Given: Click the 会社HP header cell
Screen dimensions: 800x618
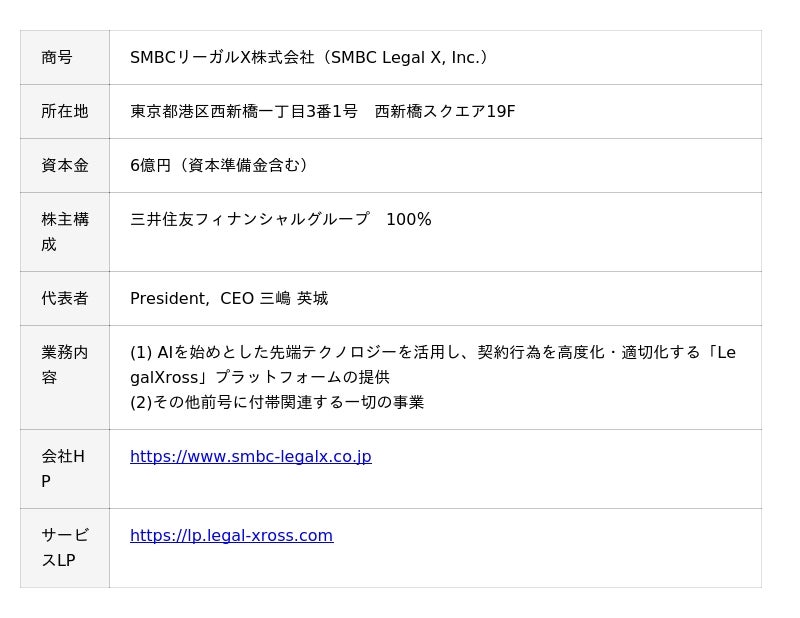Looking at the screenshot, I should click(x=63, y=469).
